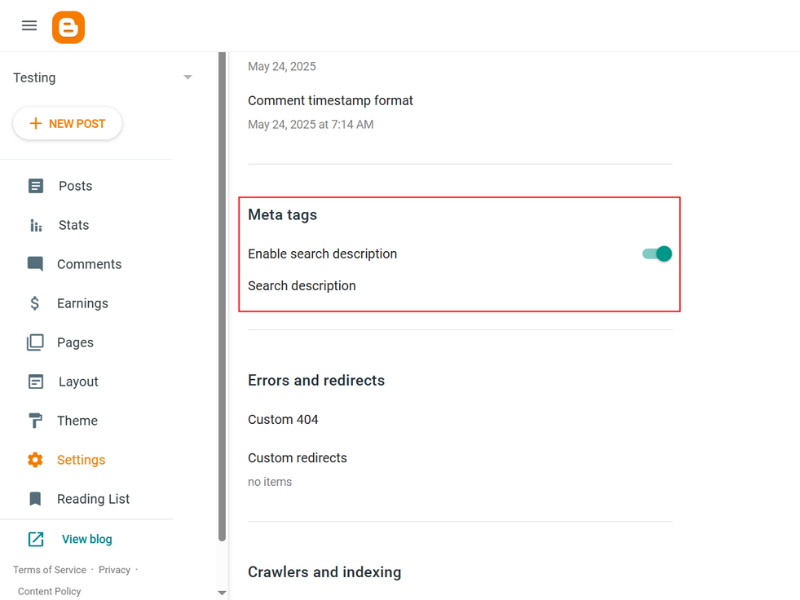800x600 pixels.
Task: Click the Privacy link in the footer
Action: click(x=114, y=569)
